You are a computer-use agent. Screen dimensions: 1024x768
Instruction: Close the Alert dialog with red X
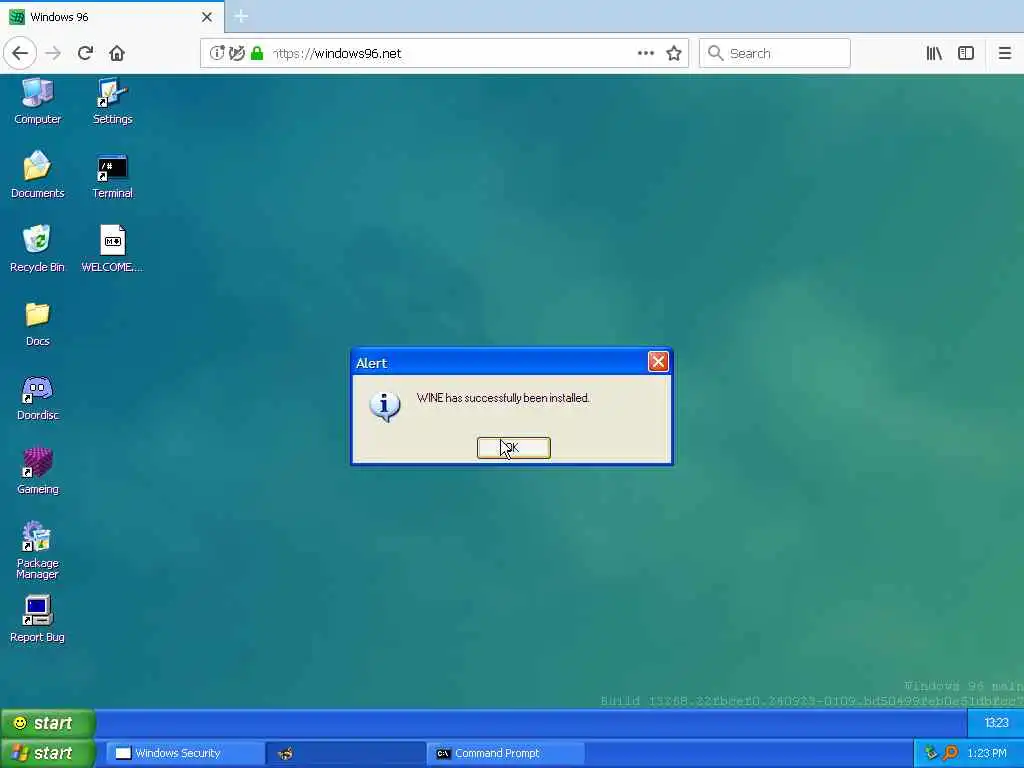click(x=658, y=362)
